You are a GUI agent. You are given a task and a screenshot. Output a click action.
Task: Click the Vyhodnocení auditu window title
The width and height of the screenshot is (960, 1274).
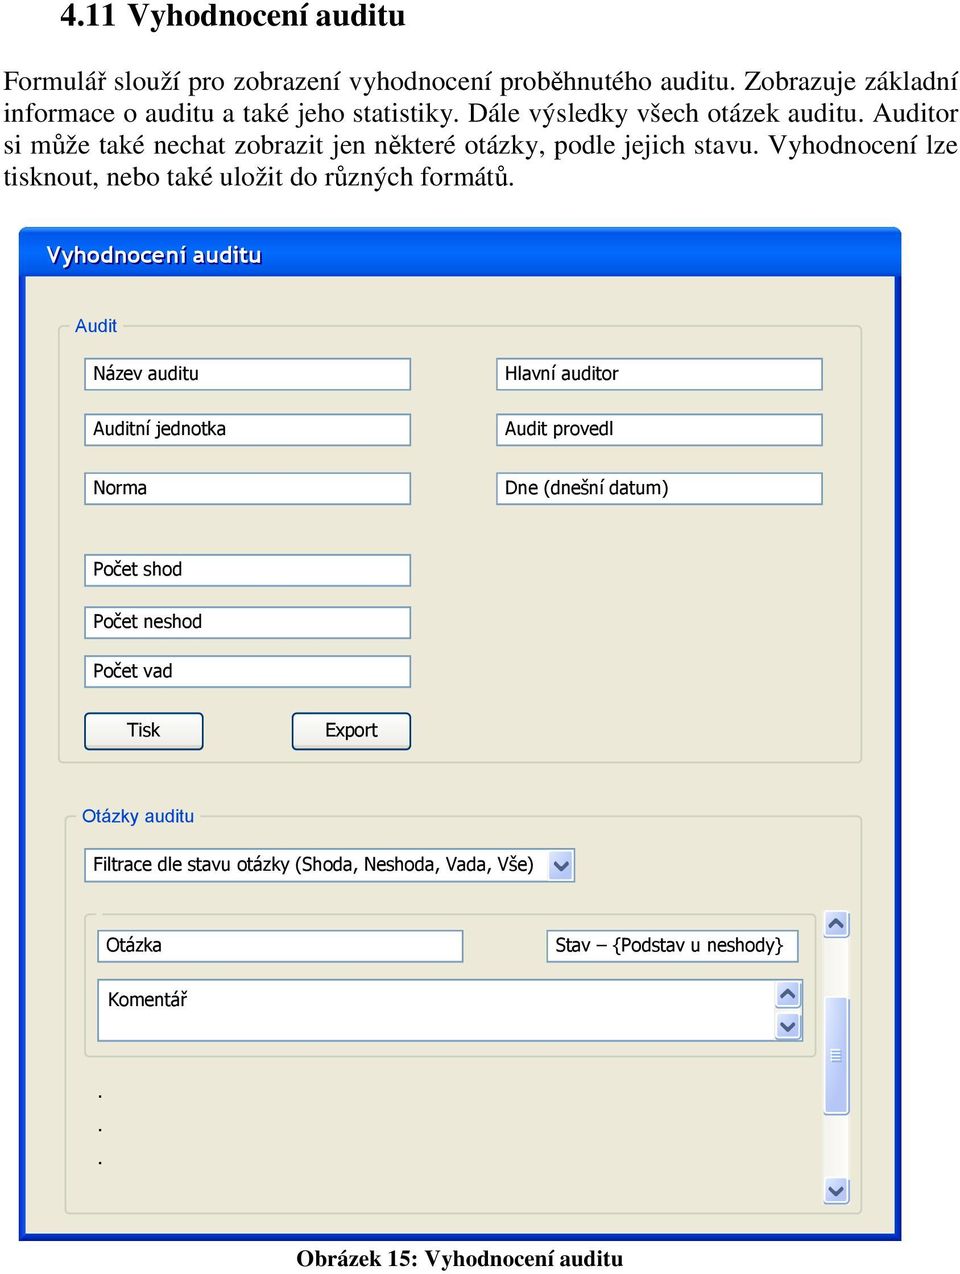pos(154,255)
